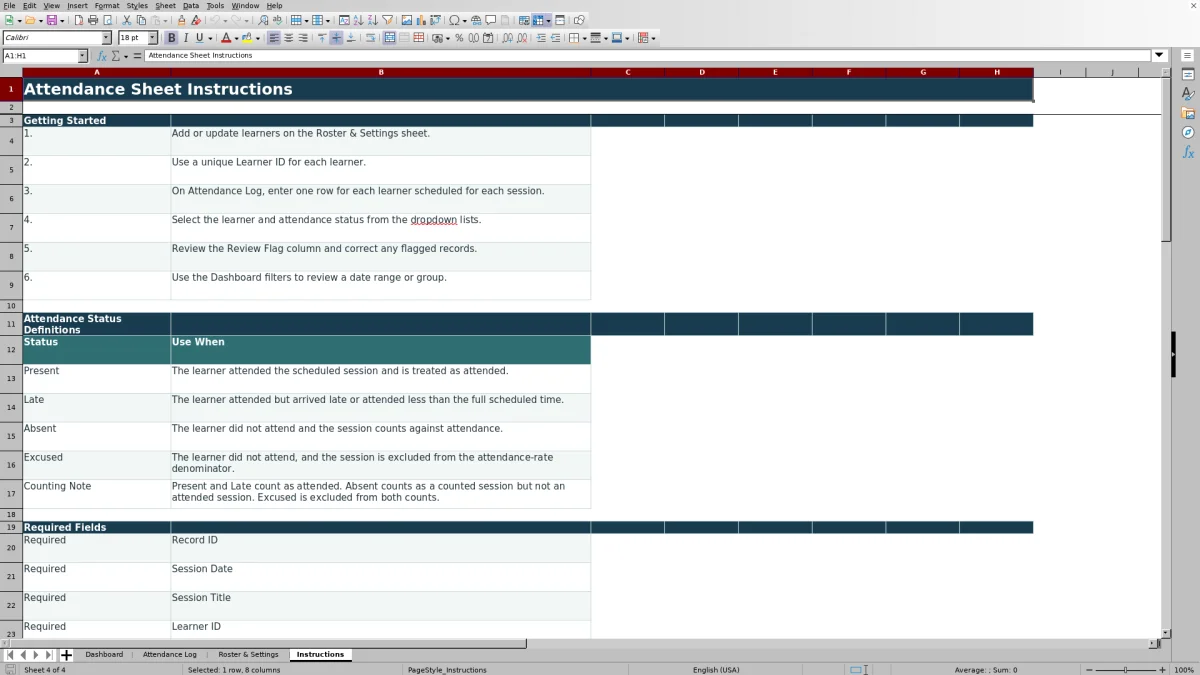Toggle Align Top vertical alignment
This screenshot has width=1200, height=675.
pyautogui.click(x=322, y=38)
